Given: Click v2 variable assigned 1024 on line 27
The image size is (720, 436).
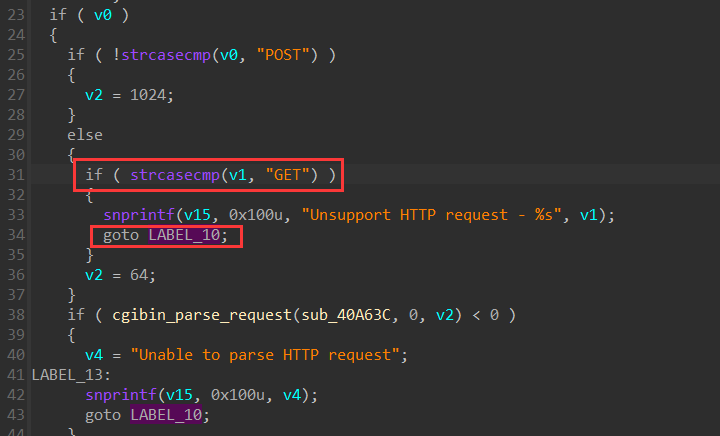Looking at the screenshot, I should pyautogui.click(x=94, y=95).
